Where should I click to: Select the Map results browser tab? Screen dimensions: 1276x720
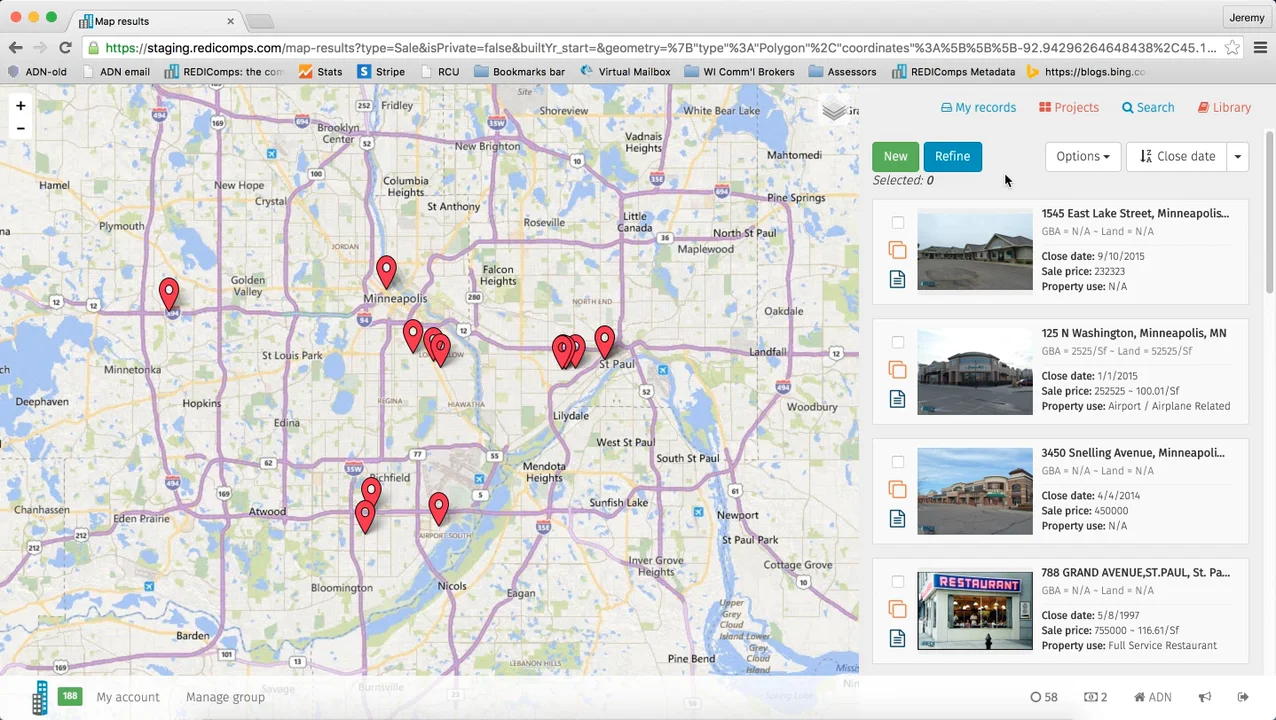click(x=158, y=21)
